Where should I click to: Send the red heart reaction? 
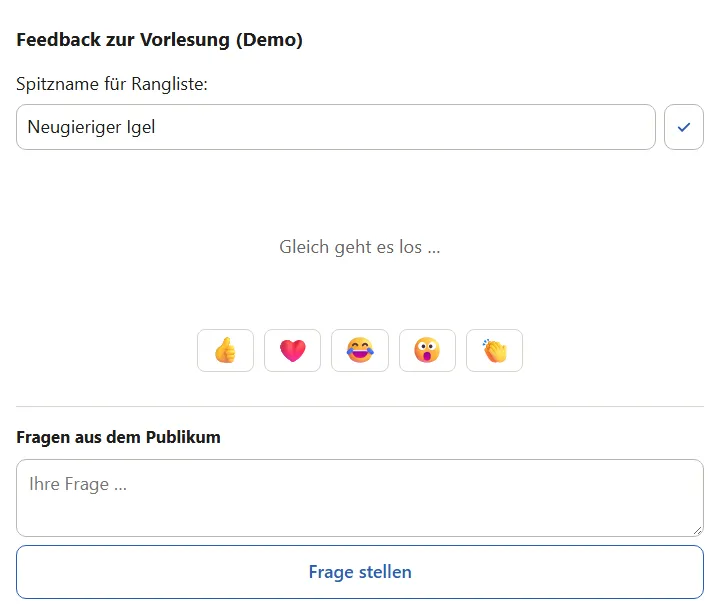pos(292,350)
